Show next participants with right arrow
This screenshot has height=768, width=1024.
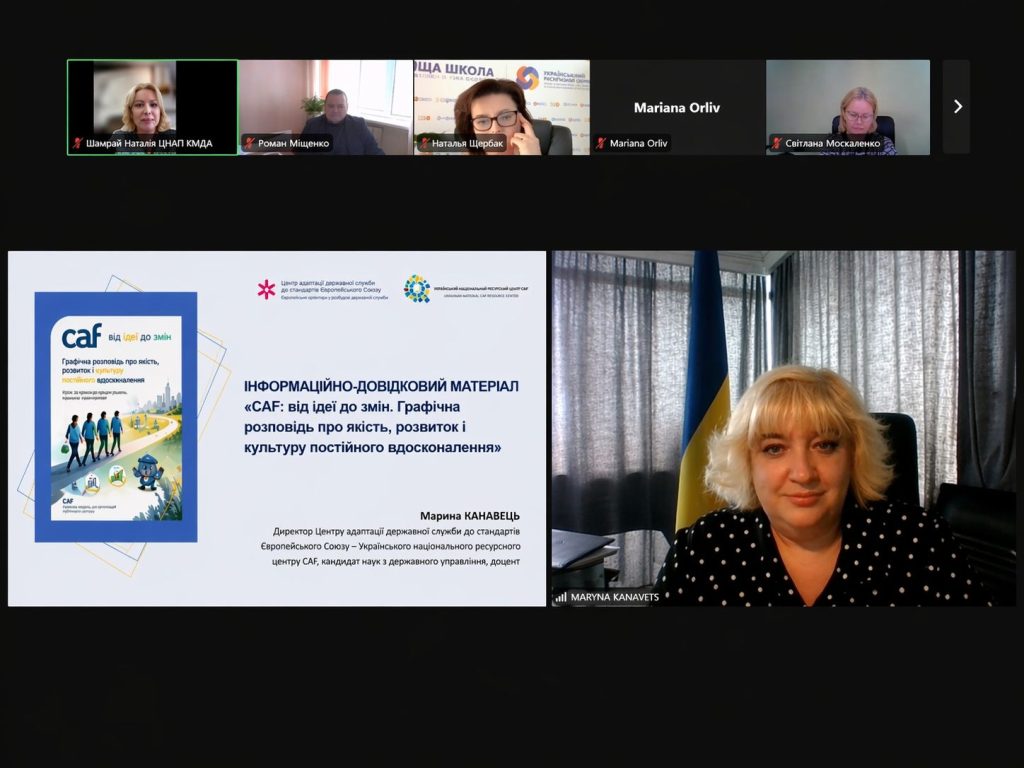(957, 107)
